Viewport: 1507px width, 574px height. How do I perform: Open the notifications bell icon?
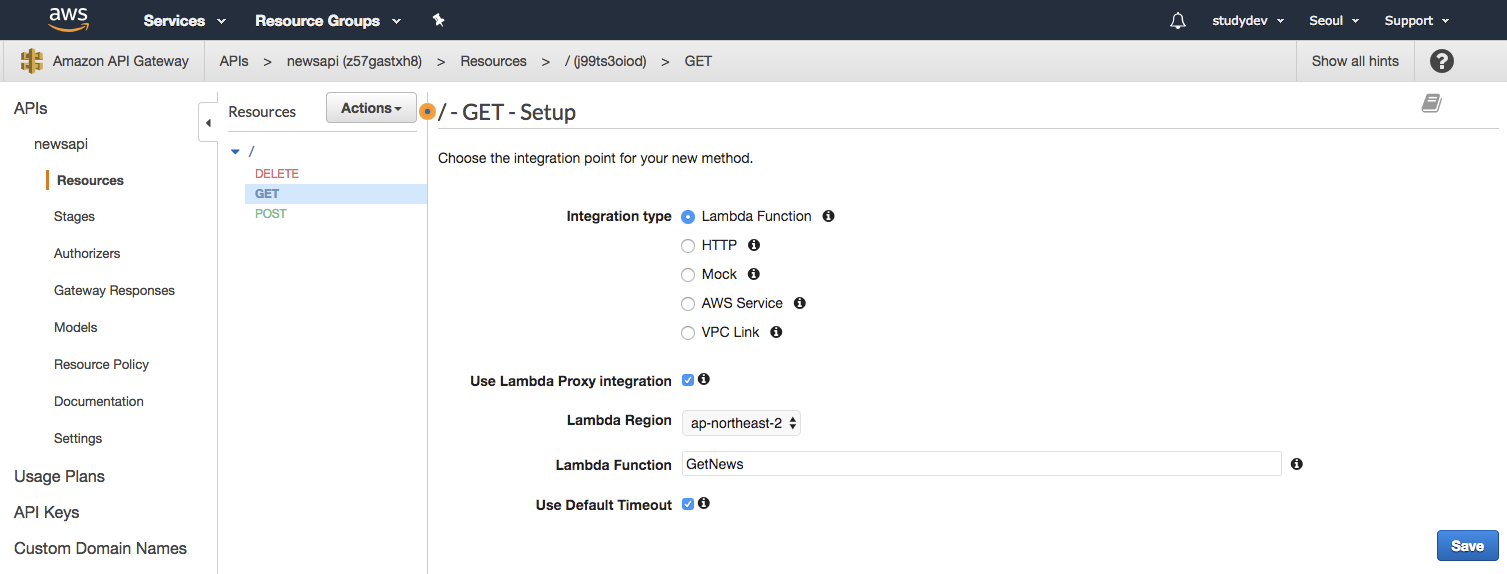click(1178, 21)
